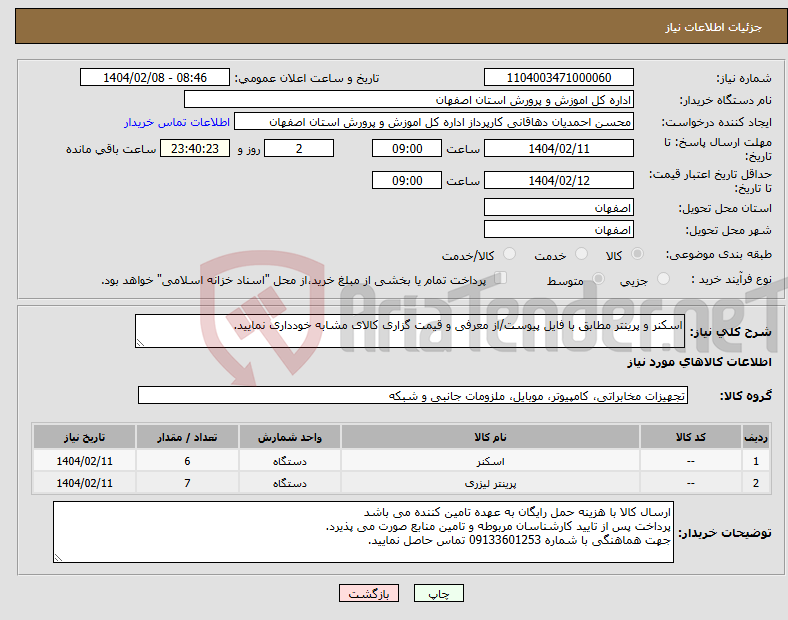Click the شماره نیاز field 1104003471000060

click(x=558, y=77)
